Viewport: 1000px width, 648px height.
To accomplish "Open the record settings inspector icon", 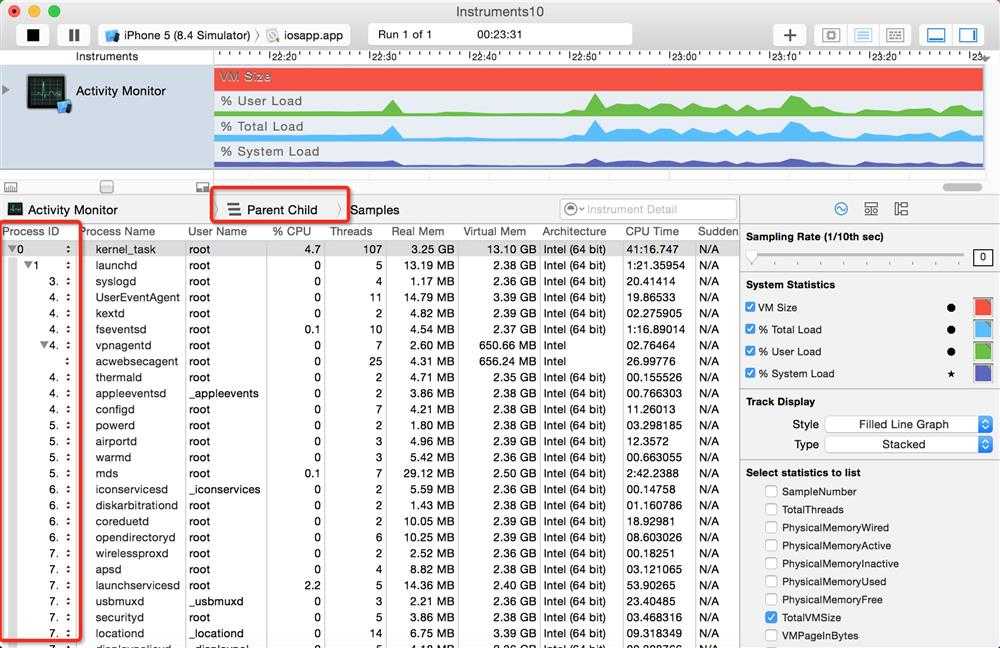I will tap(841, 209).
